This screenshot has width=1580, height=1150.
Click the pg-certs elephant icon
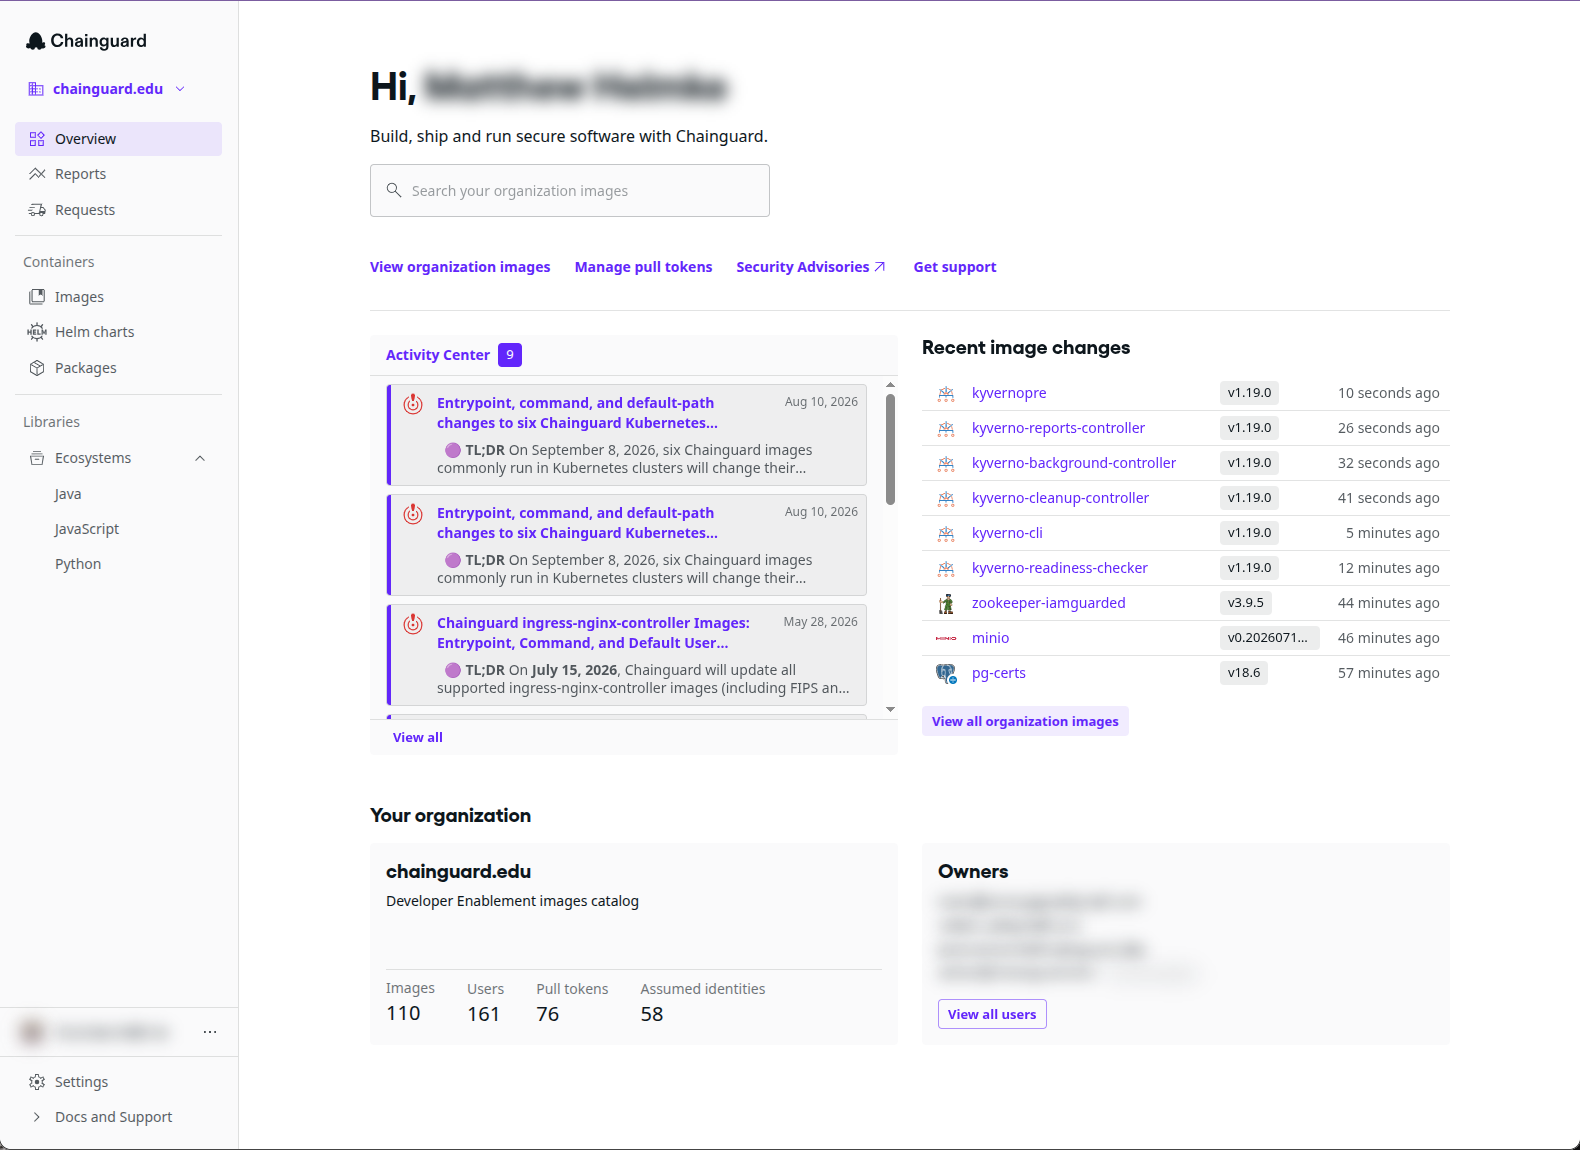coord(946,674)
